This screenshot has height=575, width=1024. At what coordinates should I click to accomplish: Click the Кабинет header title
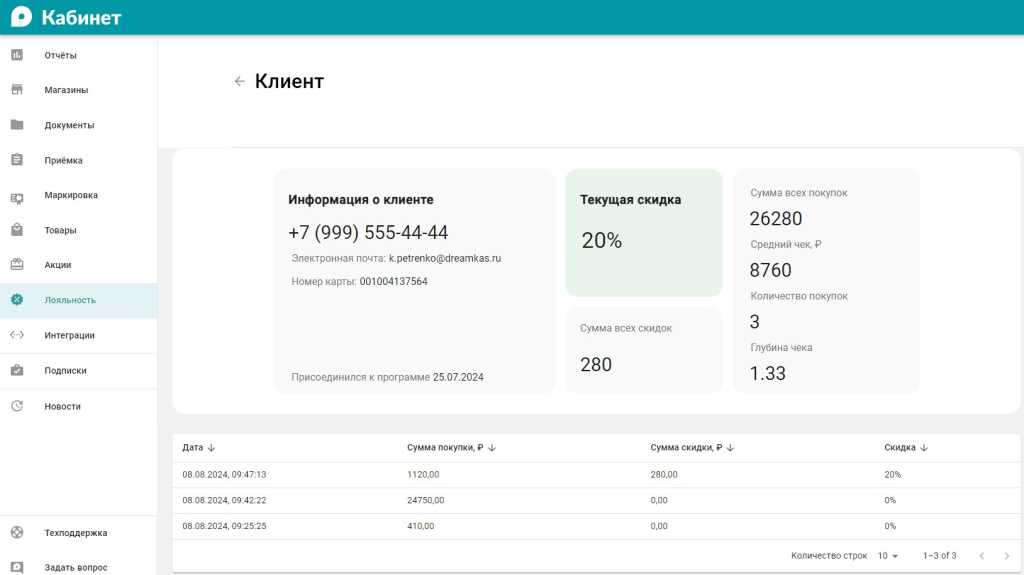point(81,18)
